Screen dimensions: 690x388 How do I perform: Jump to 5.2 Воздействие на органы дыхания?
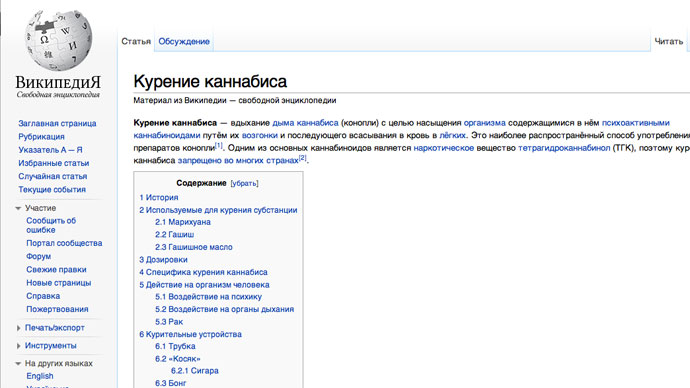coord(224,309)
